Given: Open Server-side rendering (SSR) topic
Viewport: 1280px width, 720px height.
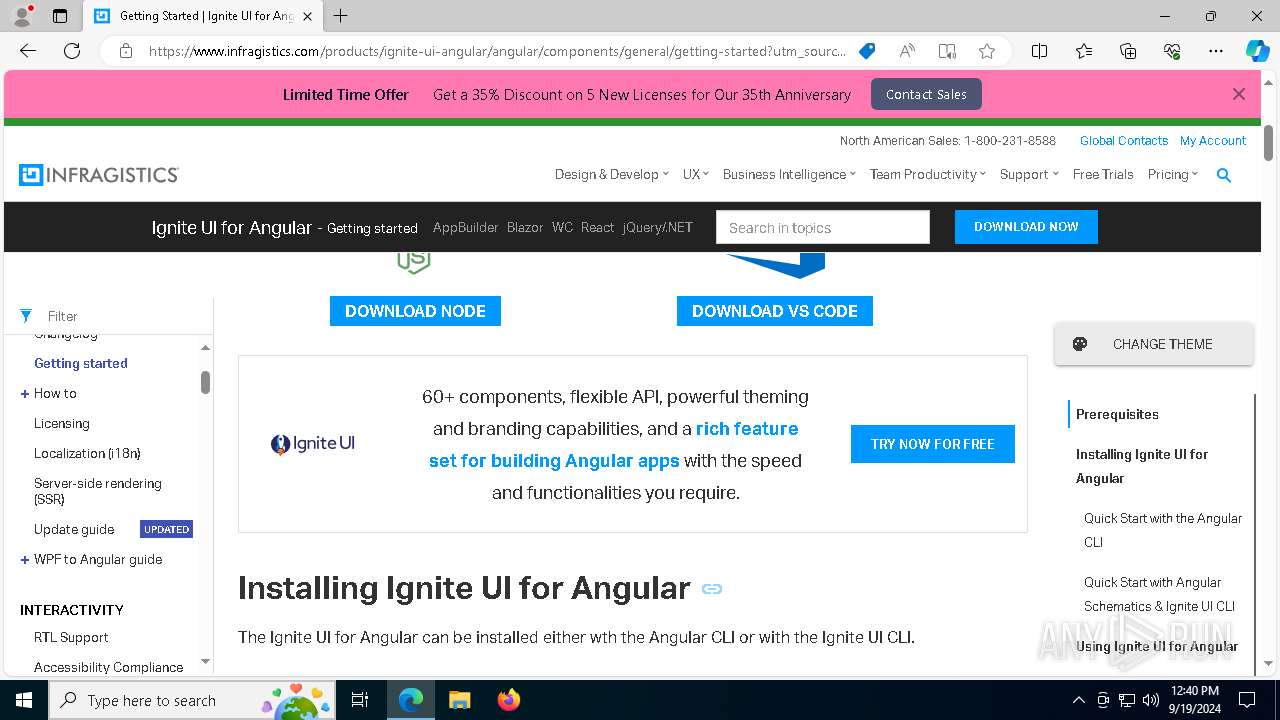Looking at the screenshot, I should coord(97,491).
